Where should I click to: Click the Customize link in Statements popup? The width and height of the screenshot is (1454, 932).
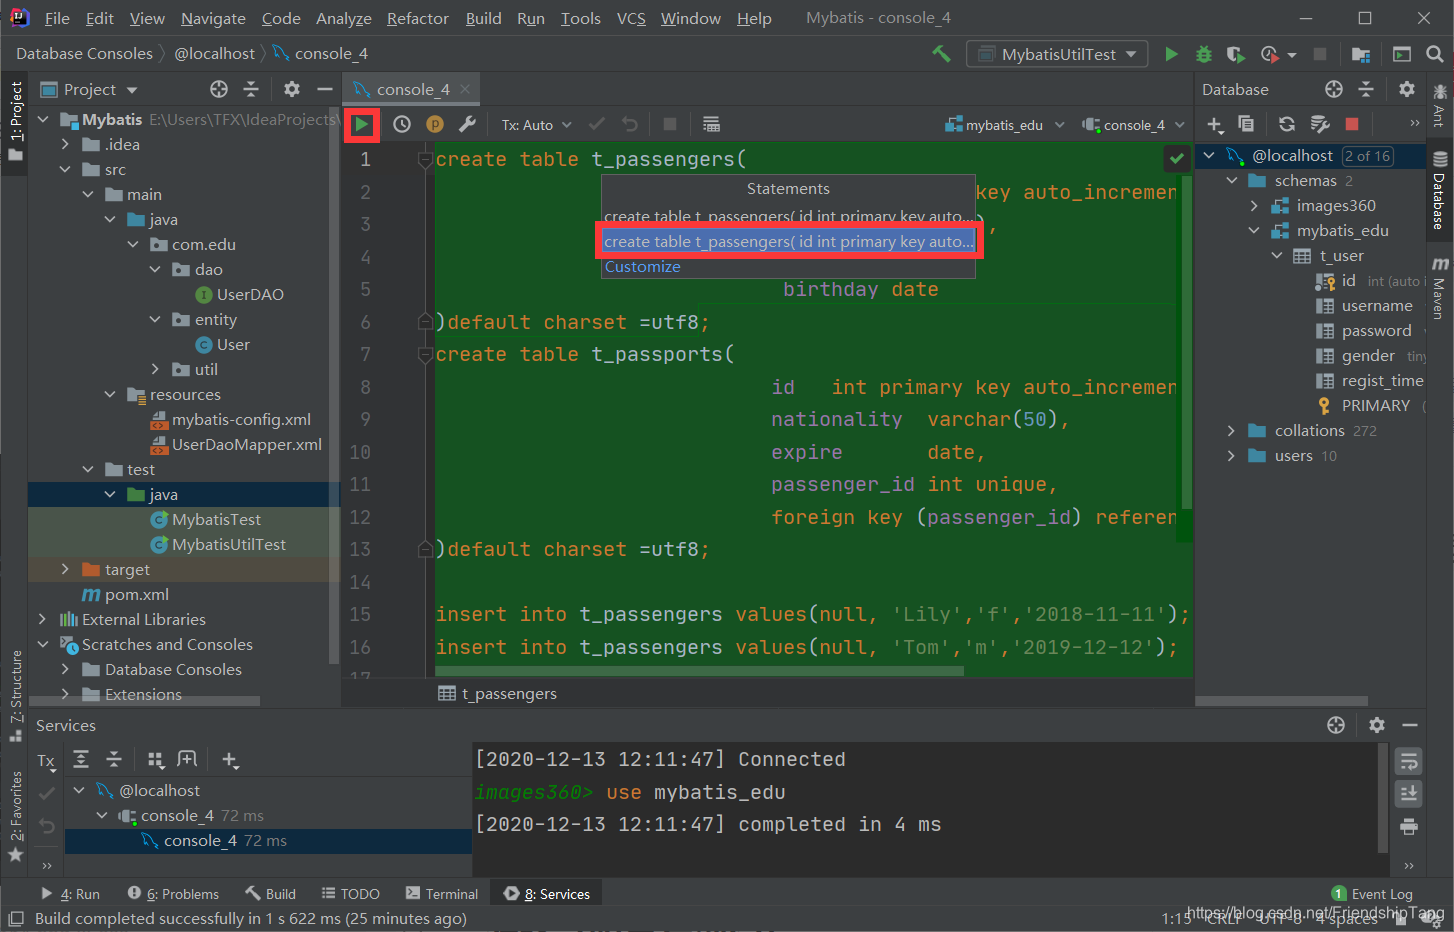coord(642,267)
